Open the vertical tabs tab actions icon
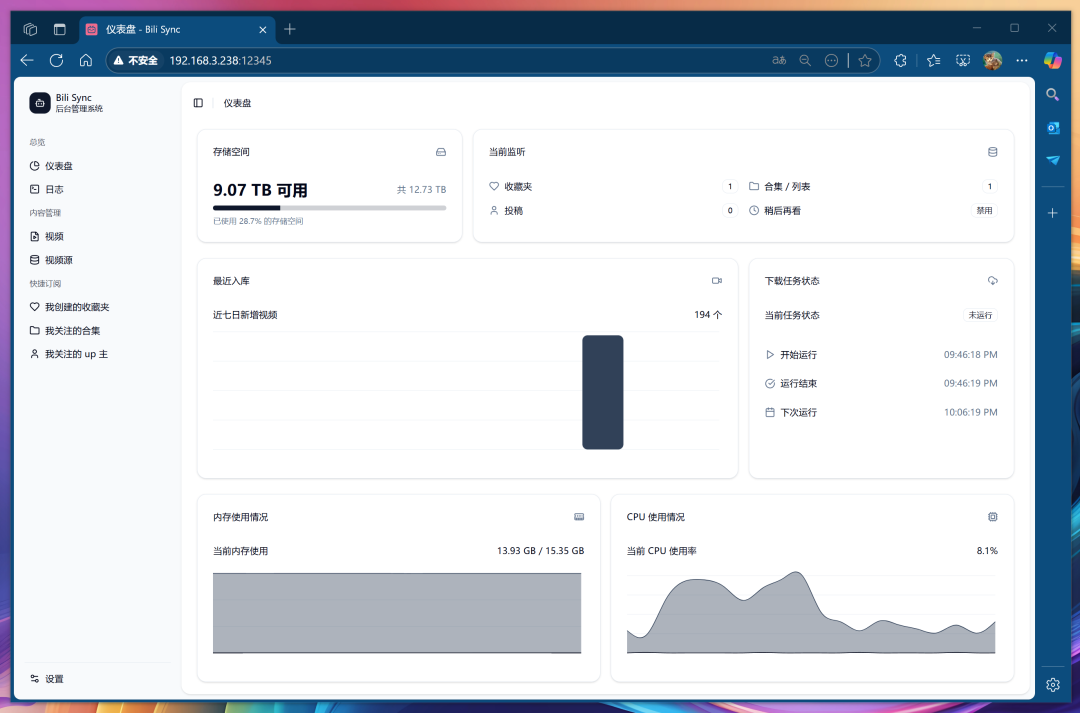1080x713 pixels. pyautogui.click(x=60, y=29)
